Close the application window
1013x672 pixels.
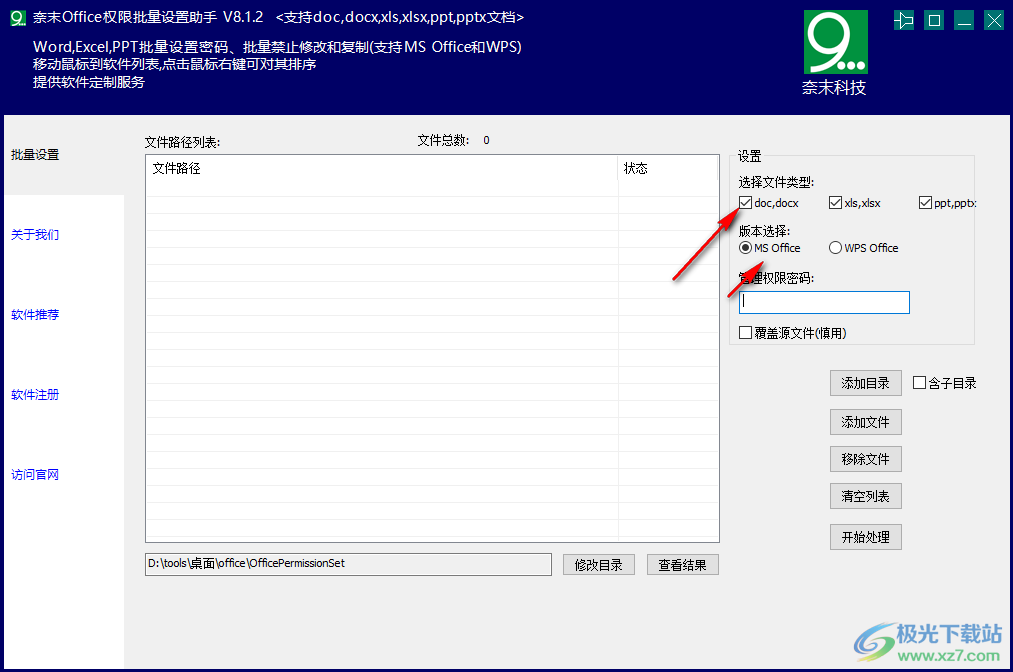click(x=994, y=21)
